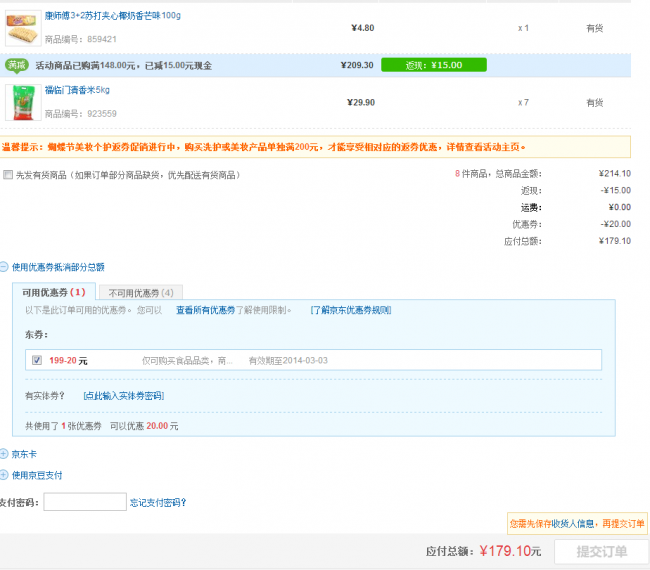This screenshot has height=570, width=650.
Task: Click the 福临门 rice product image
Action: (x=22, y=102)
